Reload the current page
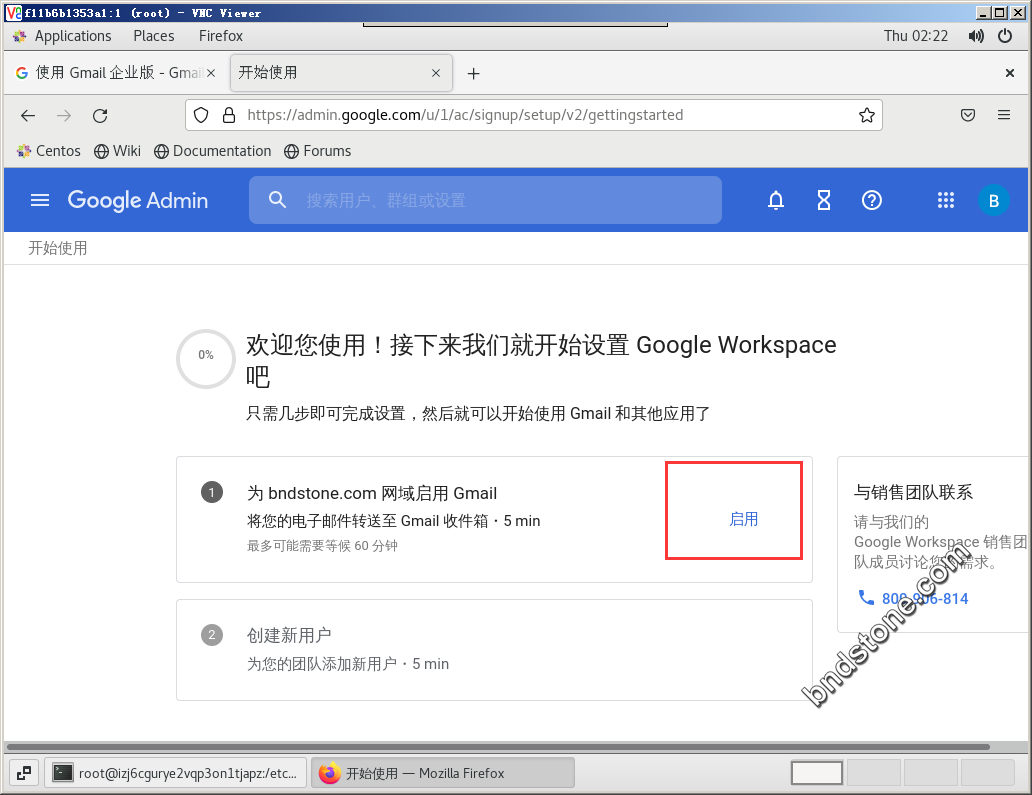This screenshot has width=1032, height=795. 100,116
